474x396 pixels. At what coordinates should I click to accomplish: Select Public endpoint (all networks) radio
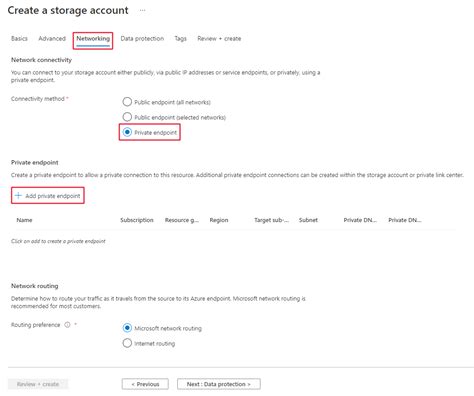(x=127, y=102)
